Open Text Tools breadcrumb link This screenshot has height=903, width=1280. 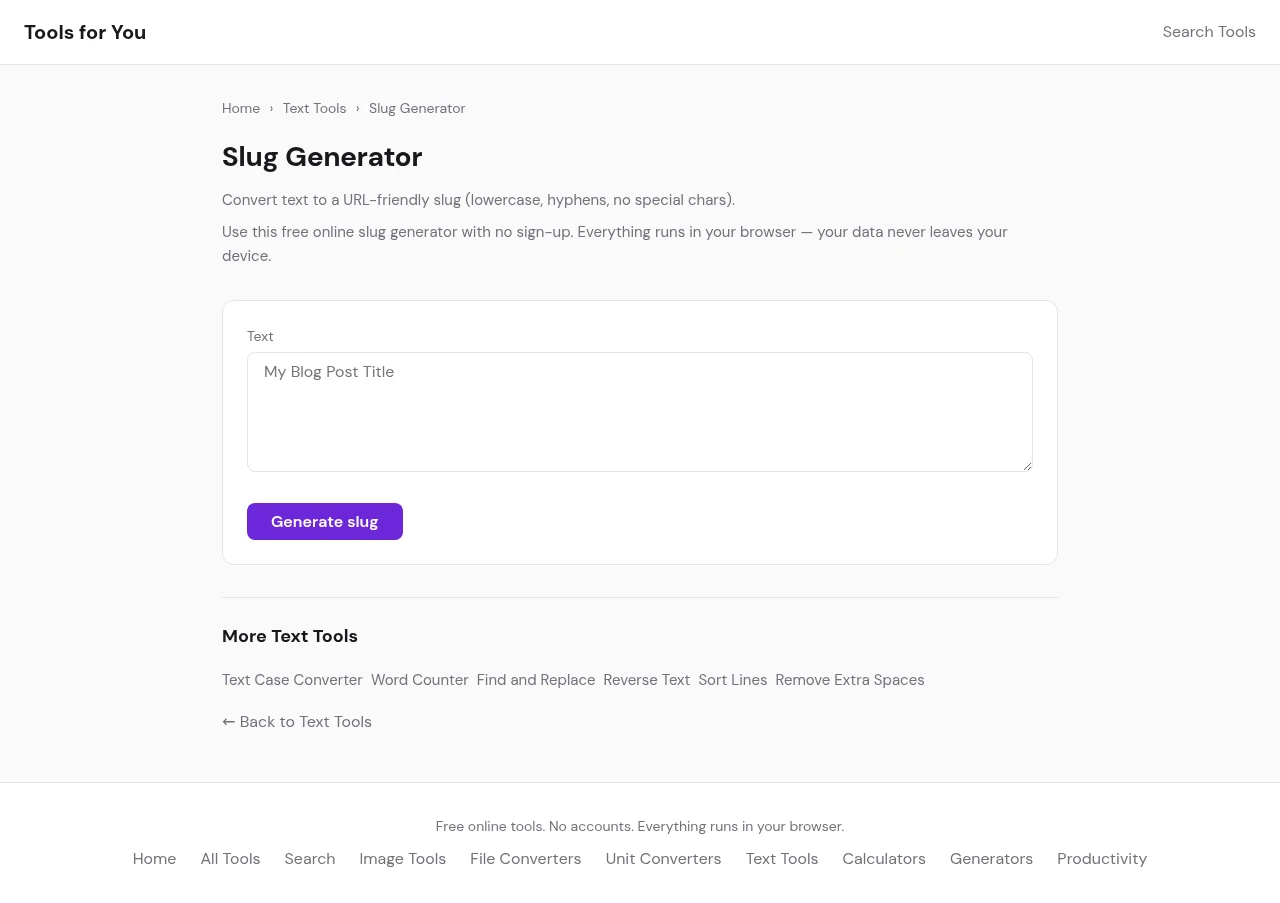[x=314, y=108]
